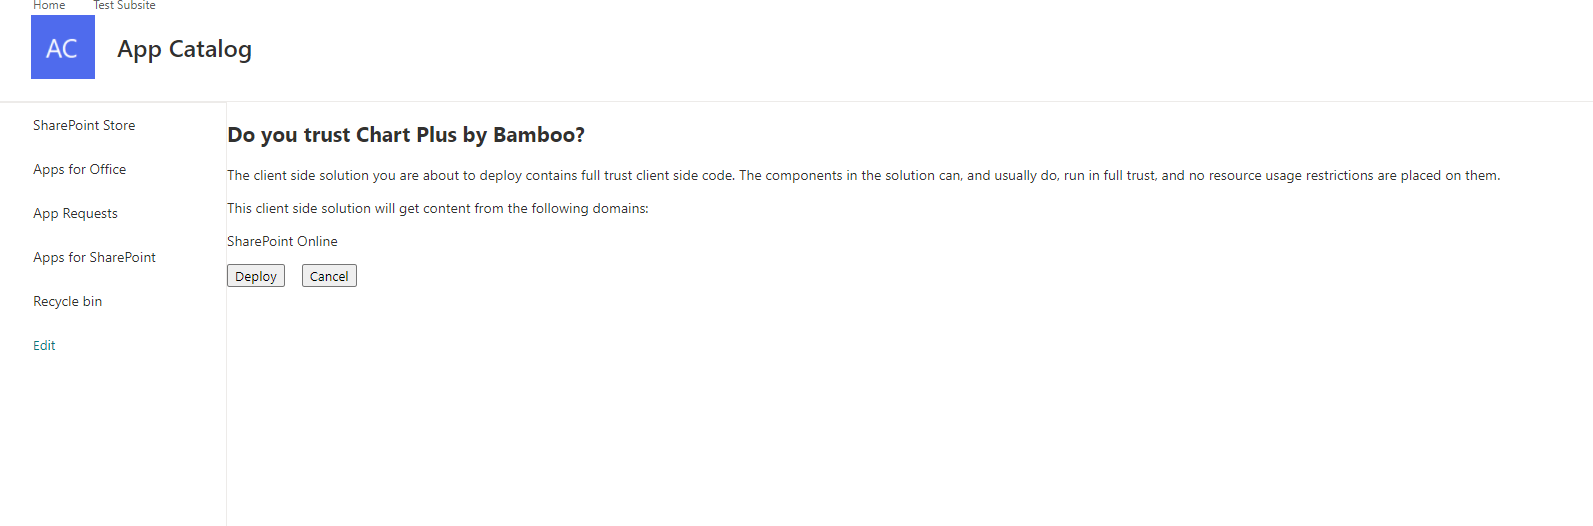Navigate to Apps for SharePoint
Viewport: 1593px width, 526px height.
tap(94, 257)
